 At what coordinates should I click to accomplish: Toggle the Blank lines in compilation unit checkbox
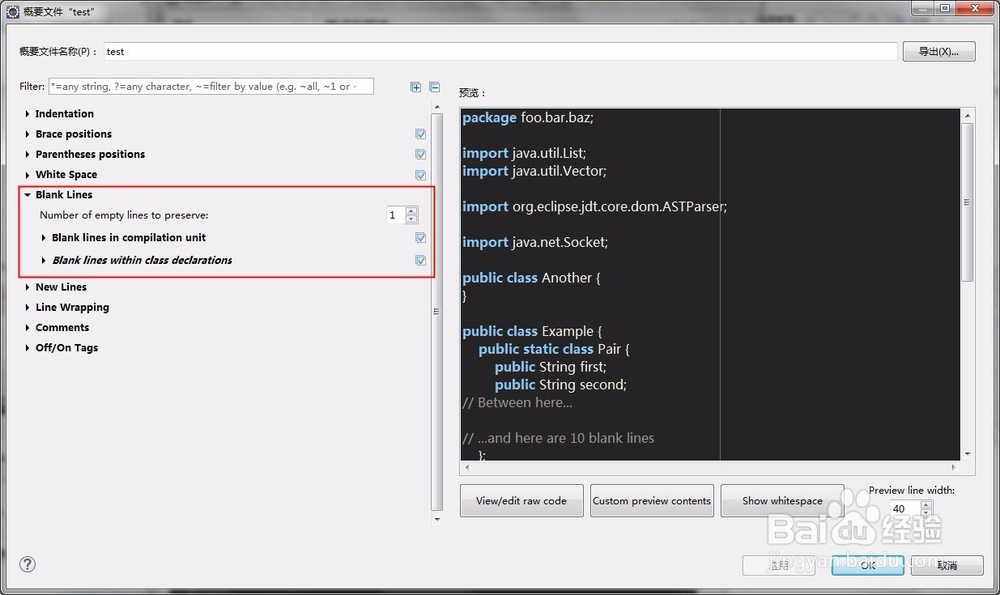(420, 237)
